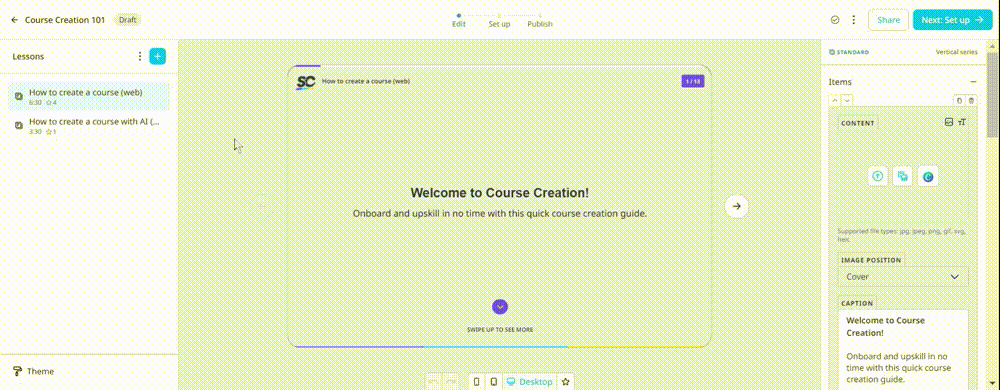The width and height of the screenshot is (1000, 390).
Task: Collapse the Items section
Action: point(973,82)
